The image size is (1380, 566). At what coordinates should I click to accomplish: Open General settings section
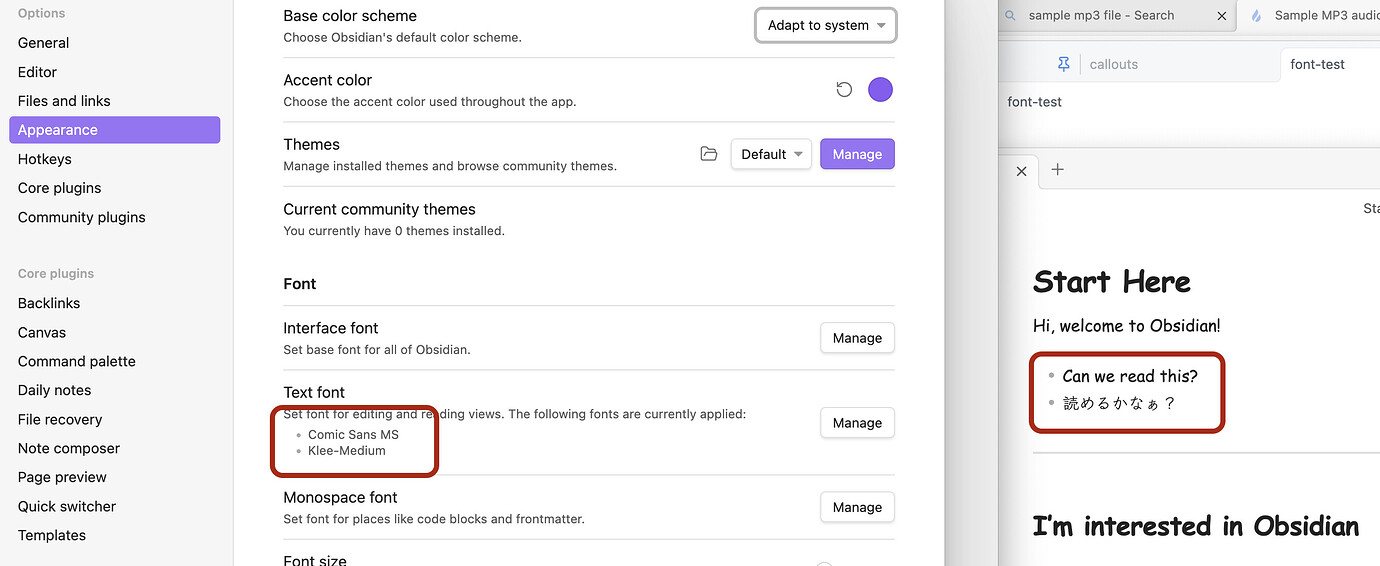tap(114, 43)
